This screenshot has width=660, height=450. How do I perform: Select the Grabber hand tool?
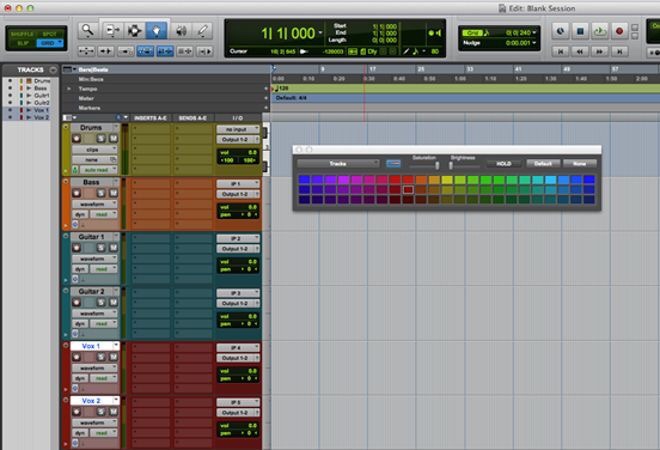[157, 30]
